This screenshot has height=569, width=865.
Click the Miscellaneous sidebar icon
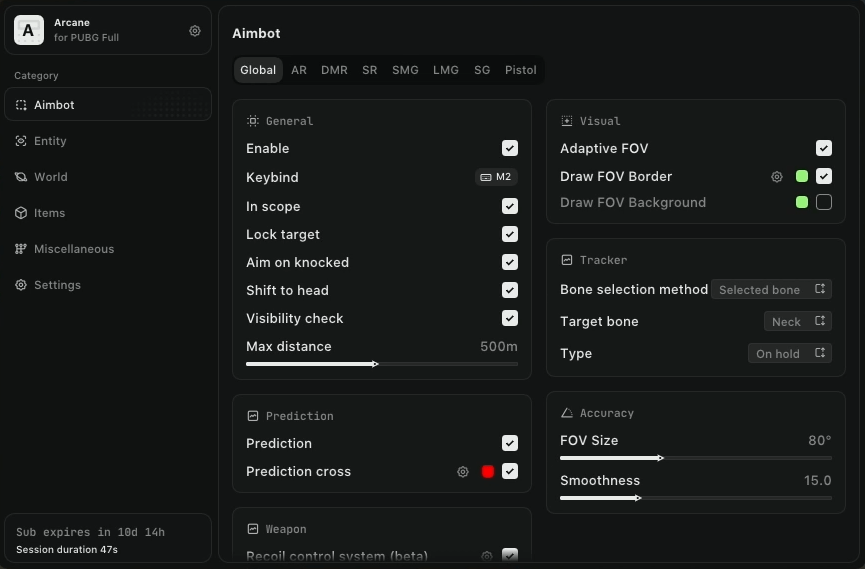point(21,249)
